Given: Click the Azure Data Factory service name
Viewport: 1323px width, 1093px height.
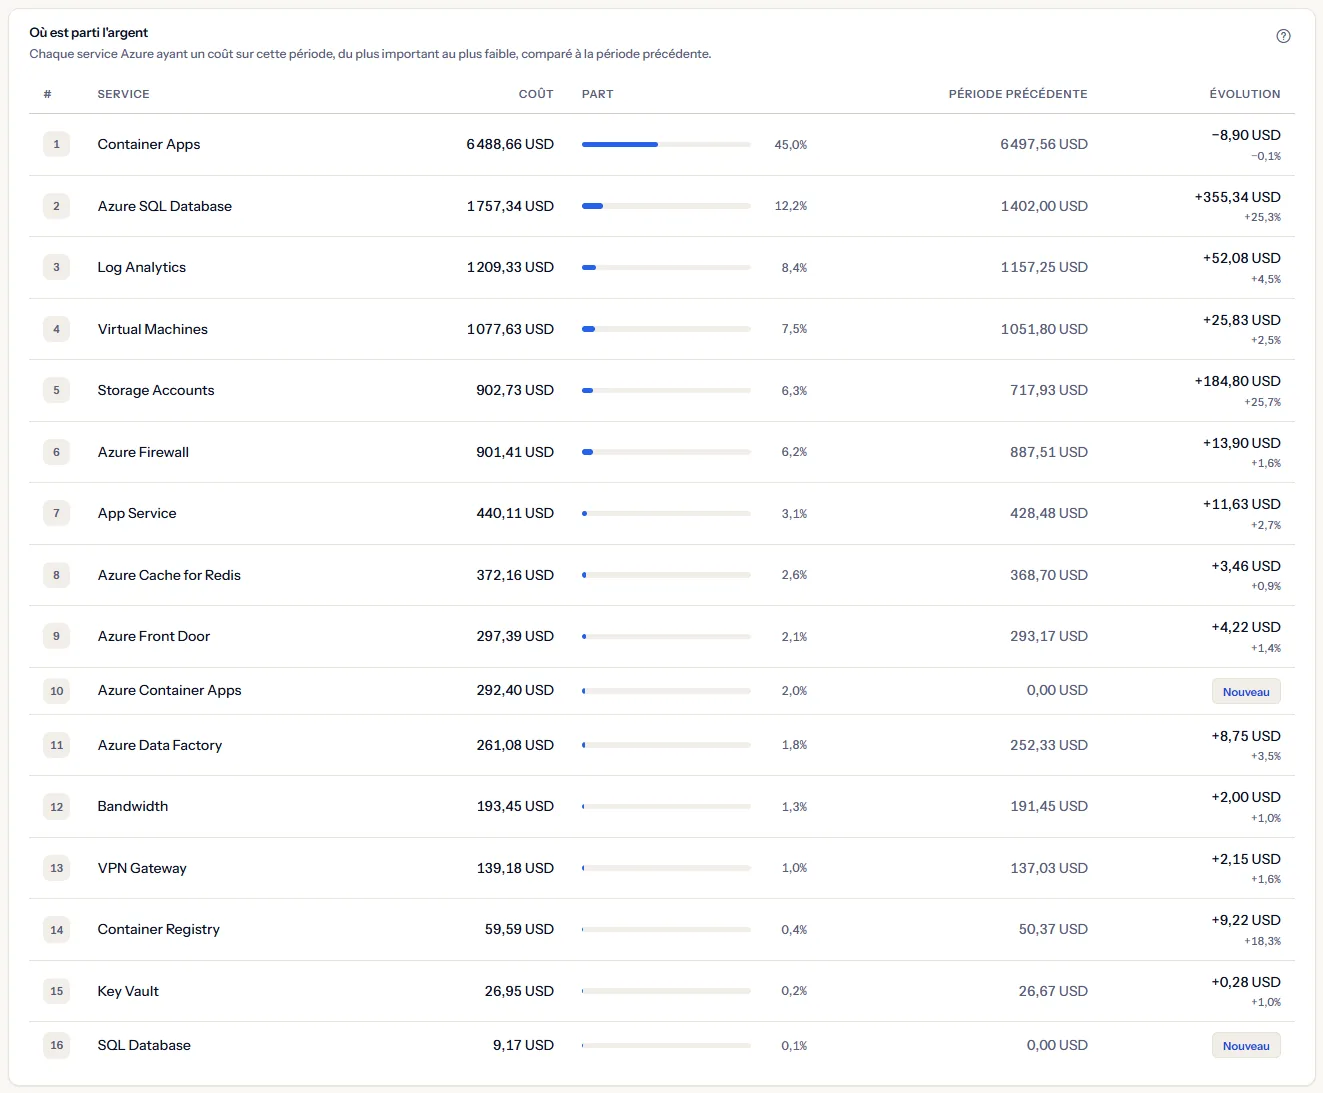Looking at the screenshot, I should point(160,745).
